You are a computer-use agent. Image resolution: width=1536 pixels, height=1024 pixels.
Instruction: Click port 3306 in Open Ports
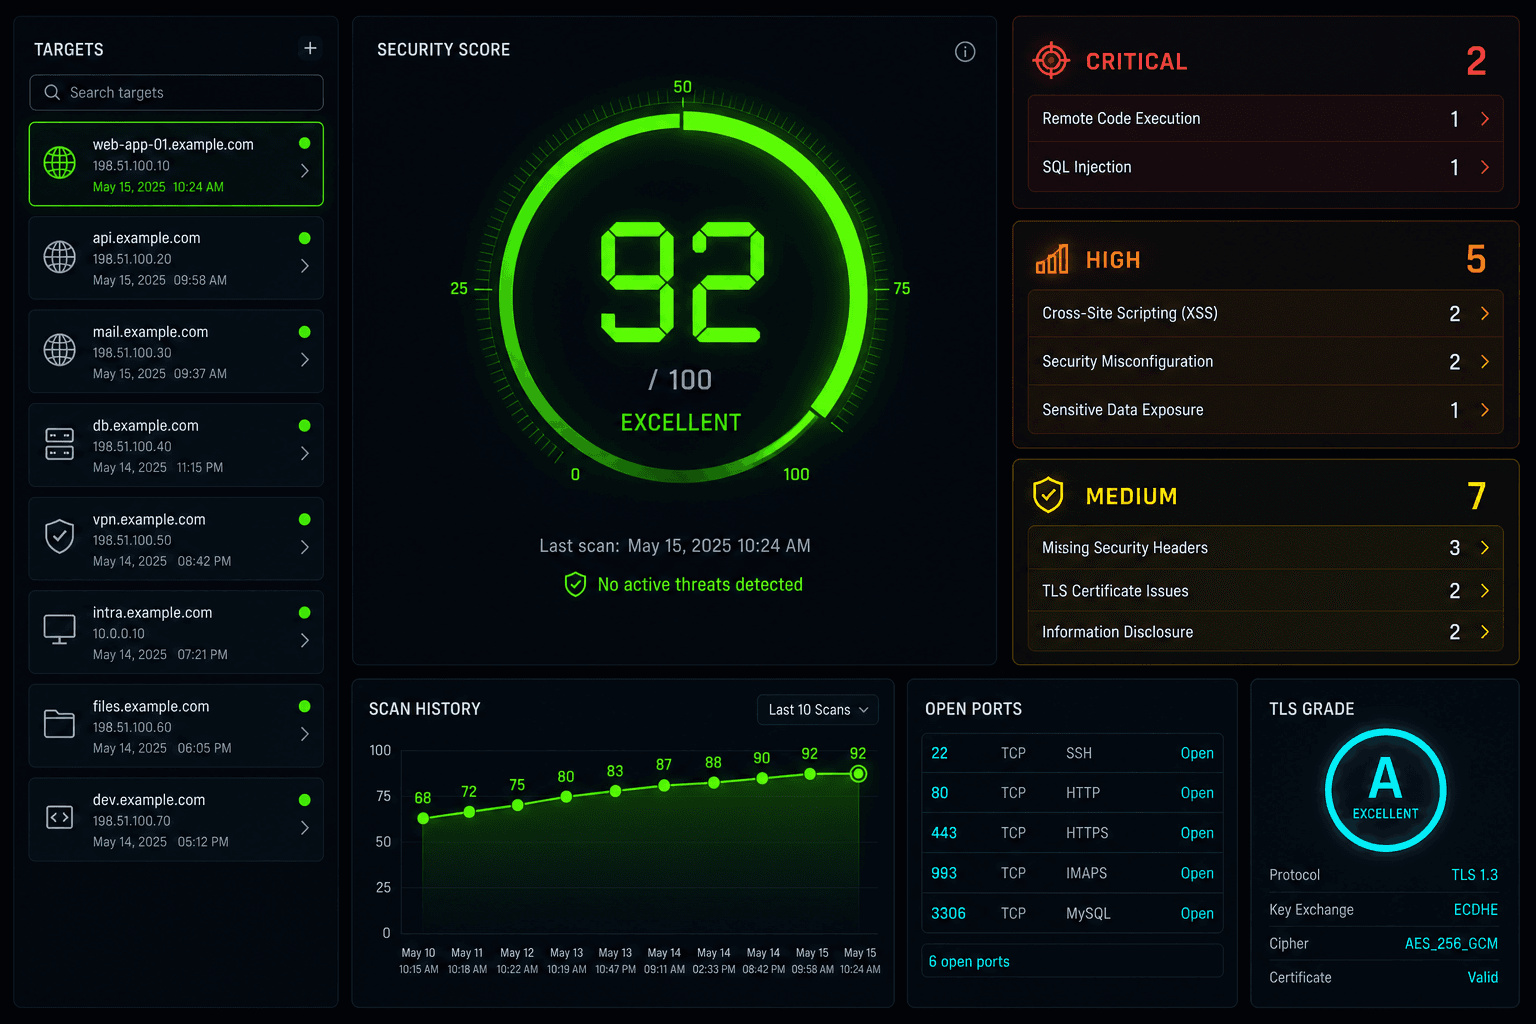click(x=948, y=913)
